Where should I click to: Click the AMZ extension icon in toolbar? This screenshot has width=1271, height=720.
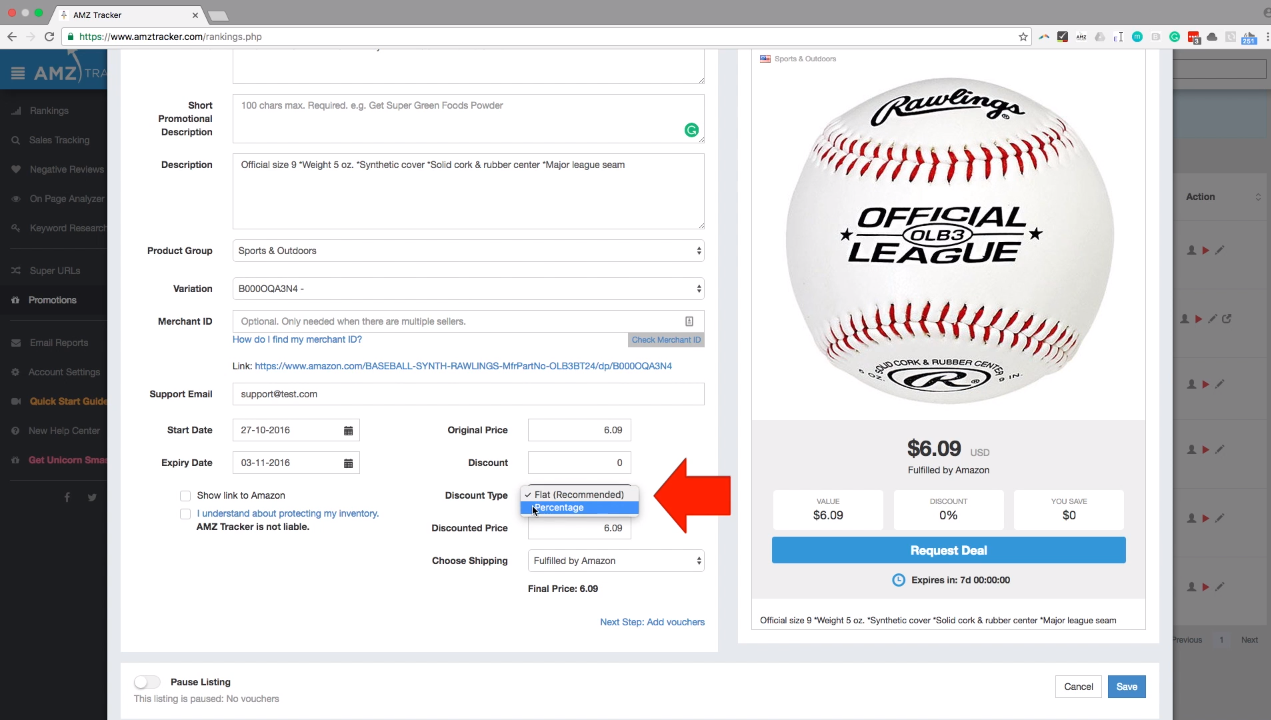pyautogui.click(x=1081, y=37)
